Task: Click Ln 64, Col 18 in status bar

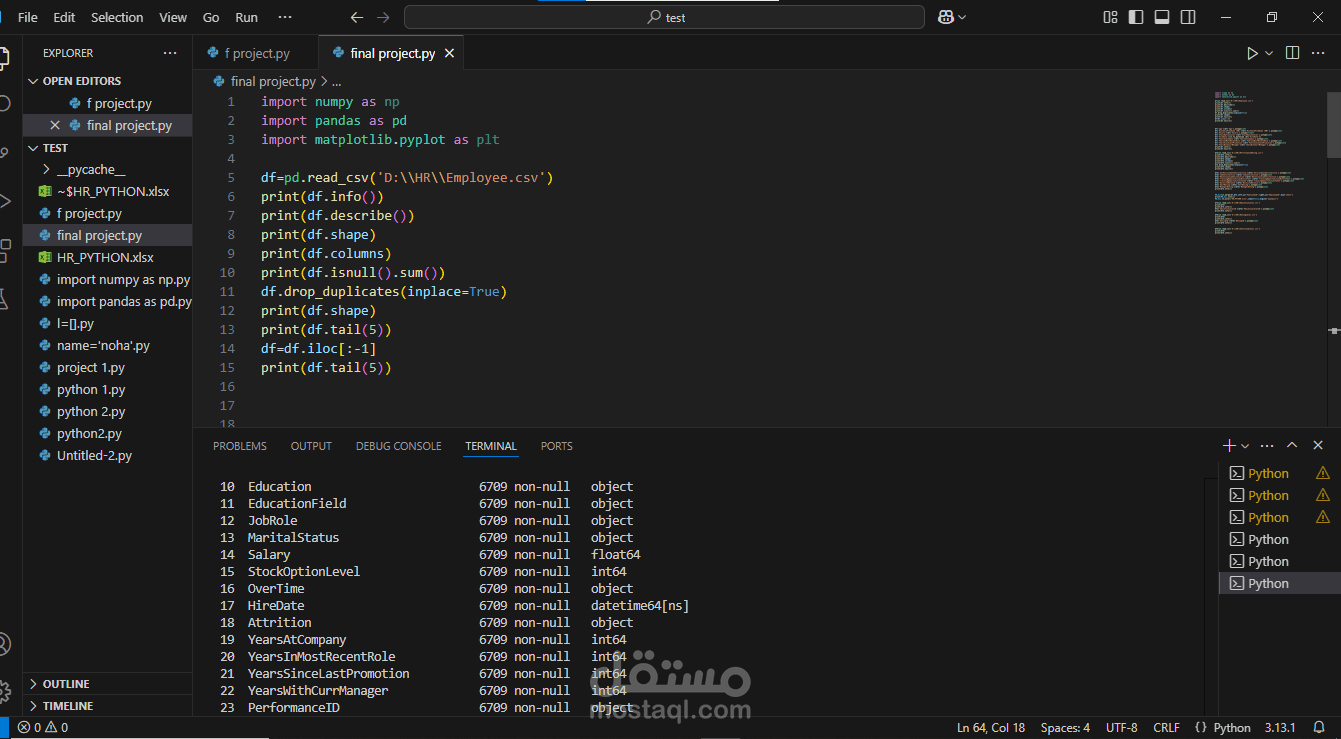Action: (x=991, y=727)
